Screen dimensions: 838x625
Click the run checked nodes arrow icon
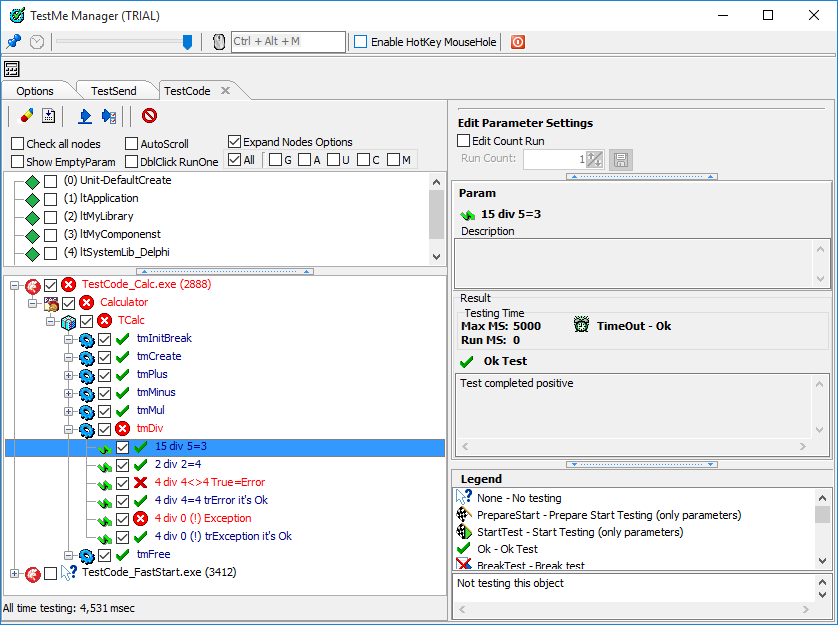pos(109,116)
